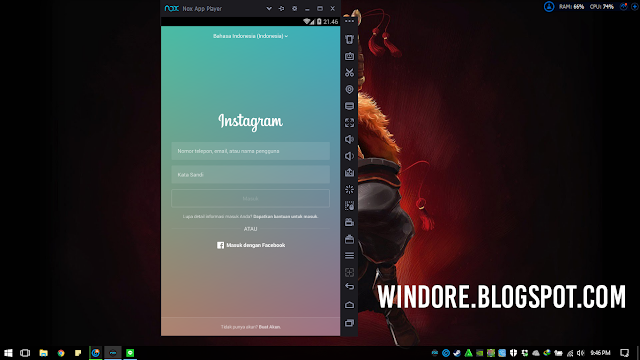Click Steam icon in system tray
Image resolution: width=640 pixels, height=360 pixels.
[457, 353]
